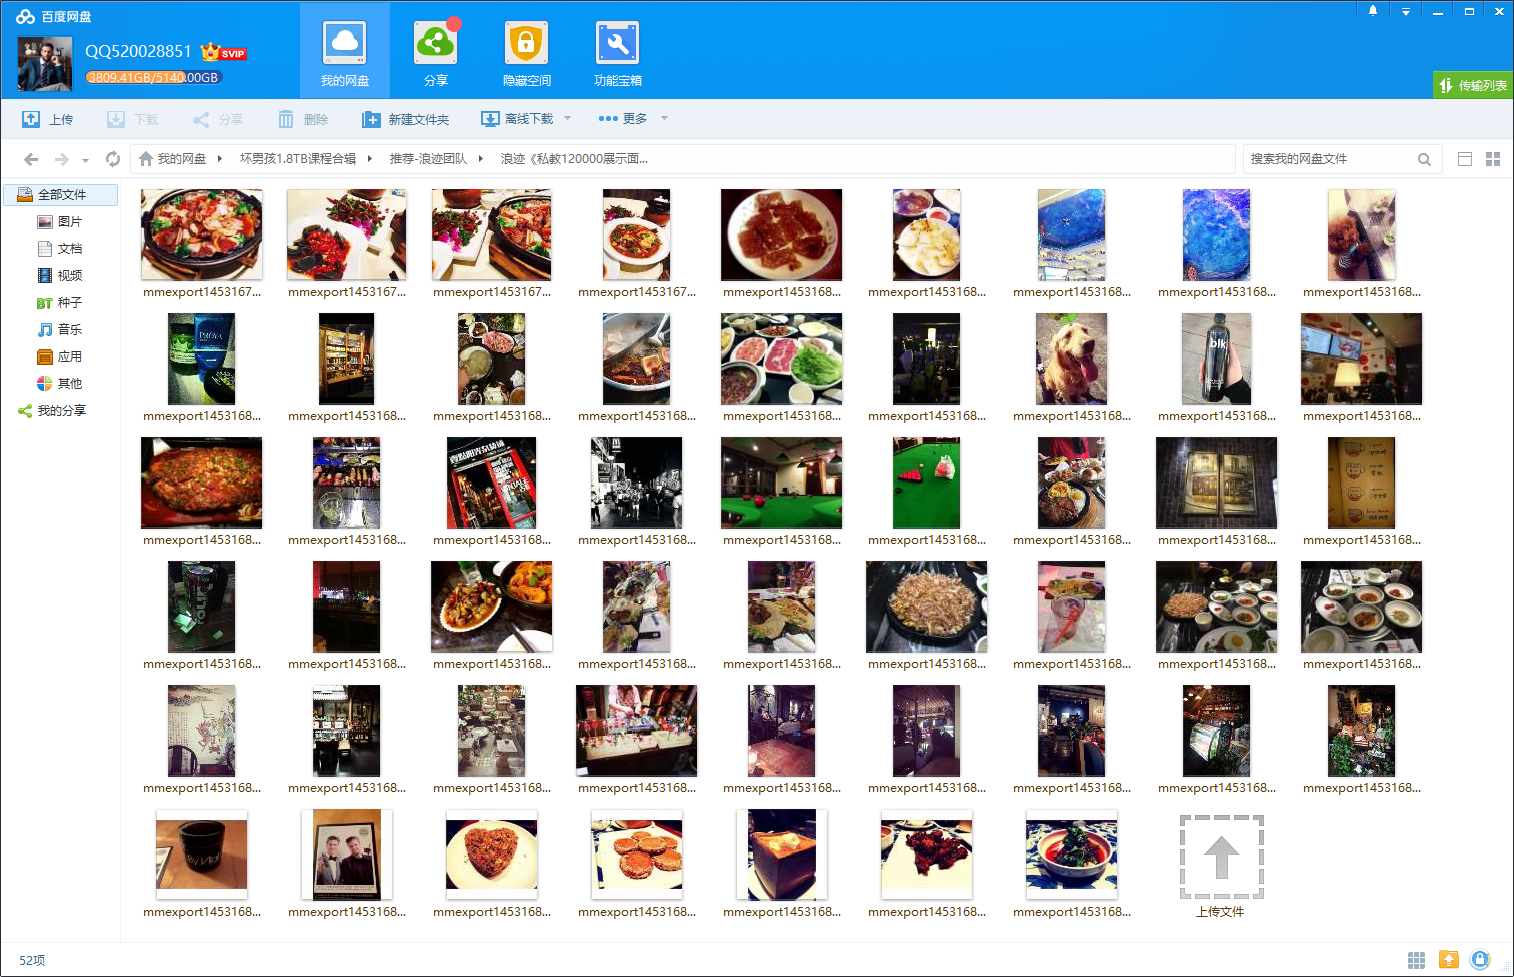The image size is (1514, 977).
Task: Go back with the left arrow
Action: [x=31, y=159]
